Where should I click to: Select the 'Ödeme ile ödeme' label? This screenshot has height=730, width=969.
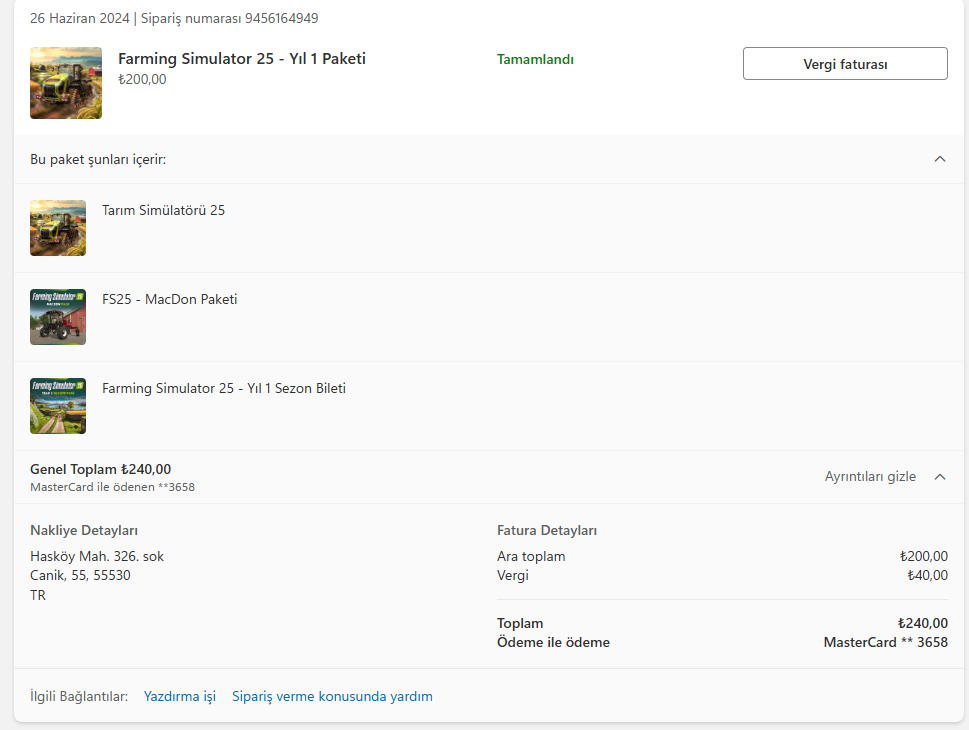(x=553, y=642)
